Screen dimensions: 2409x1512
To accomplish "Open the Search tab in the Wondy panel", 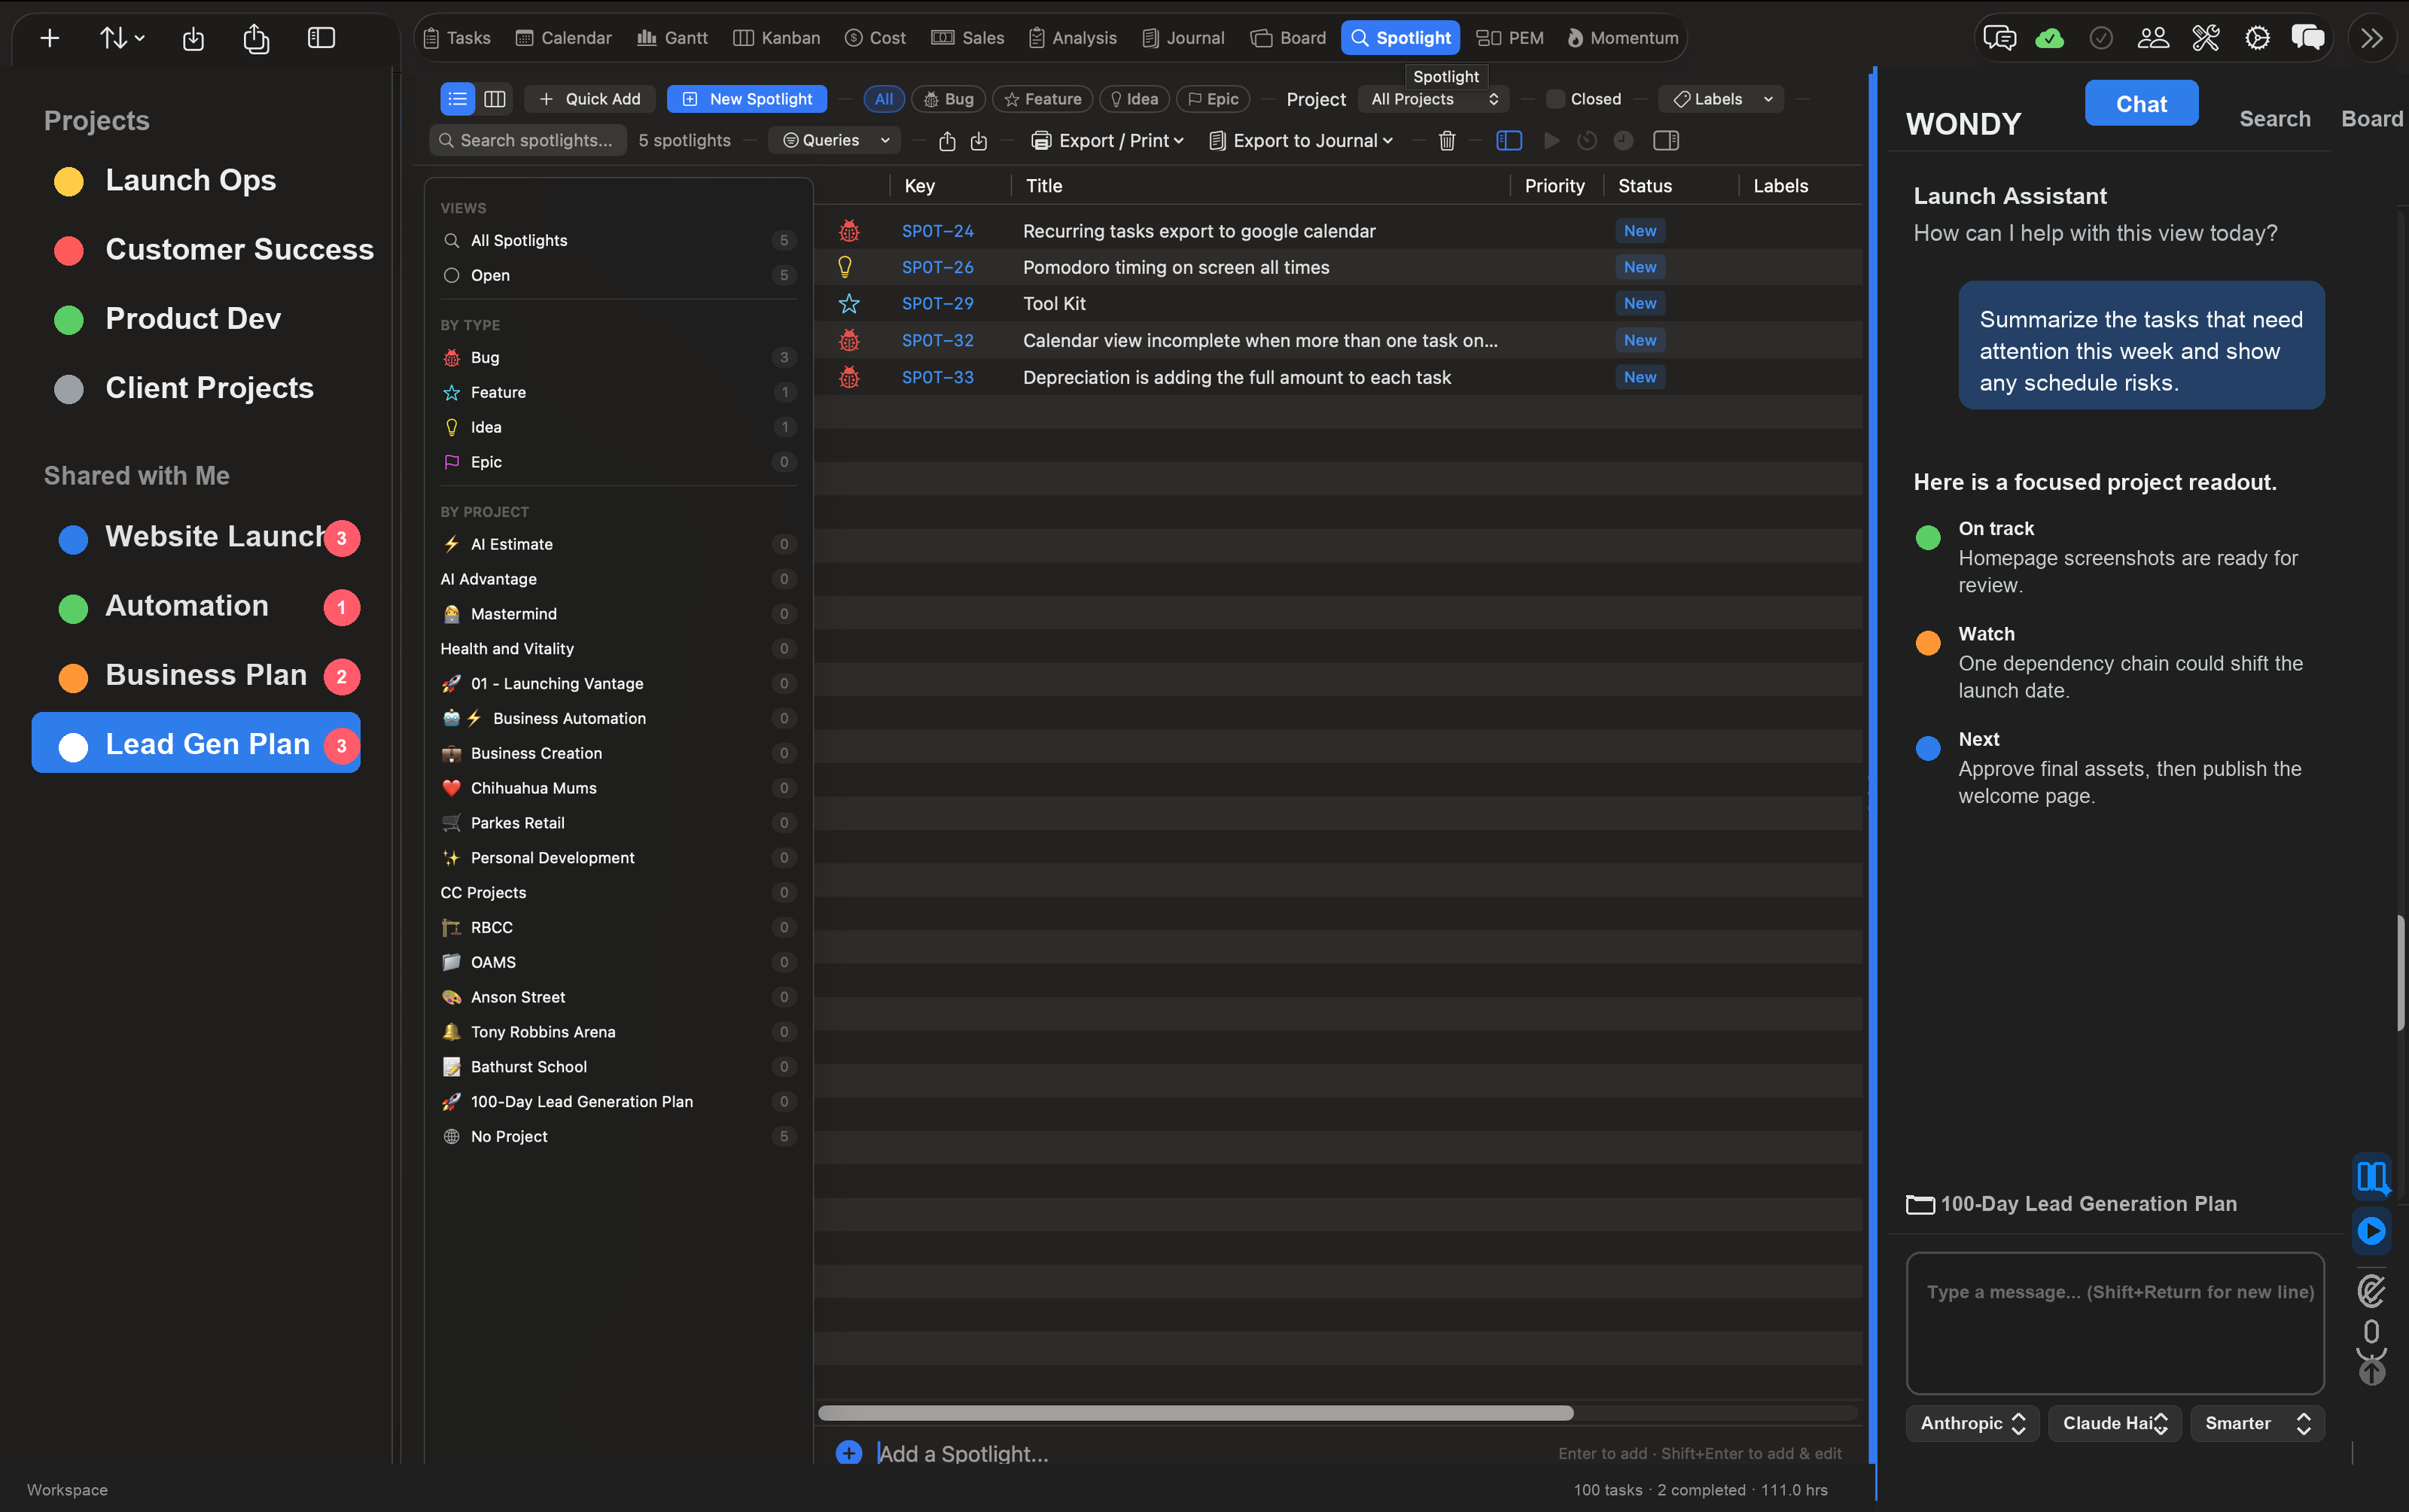I will click(2275, 119).
